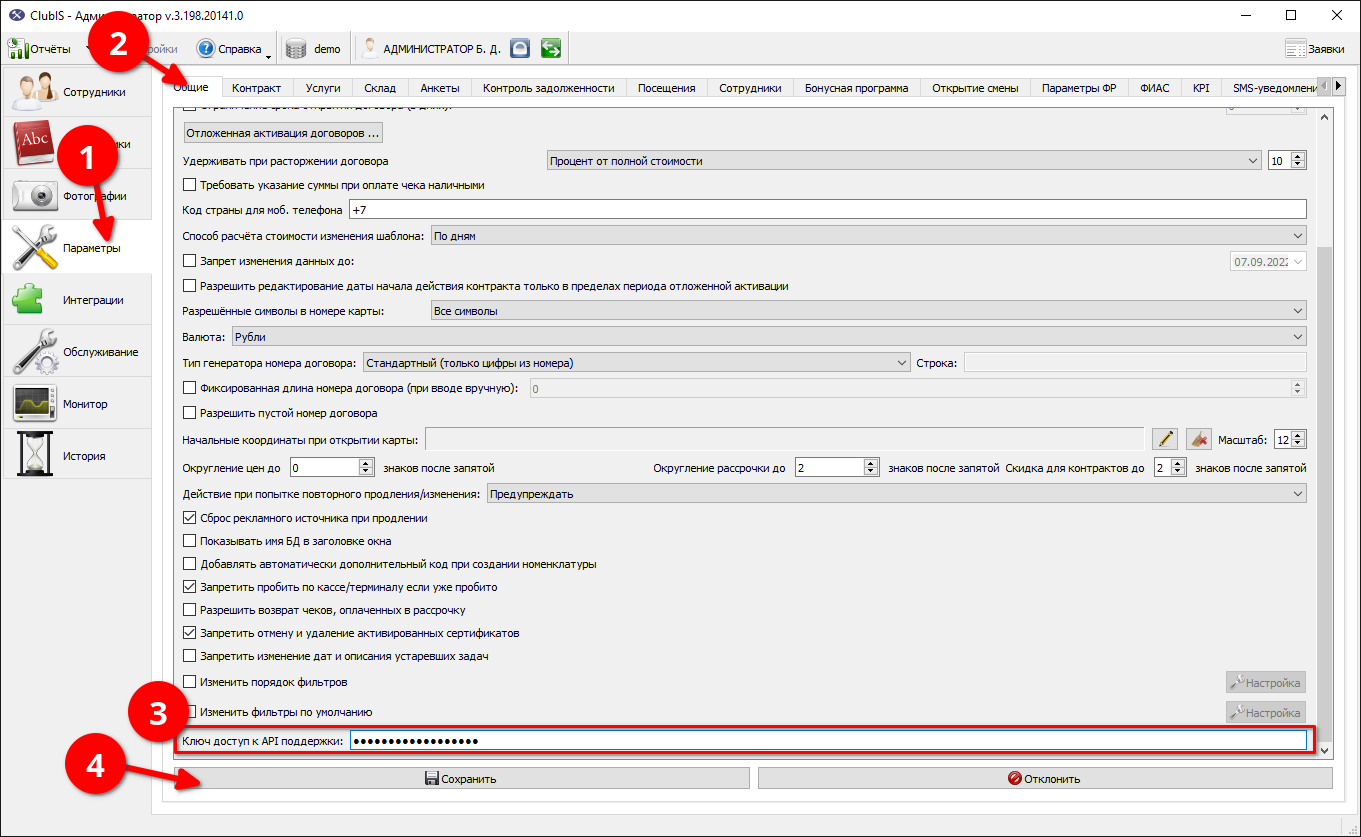Click the Код страны +7 field
Screen dimensions: 1361x837
pos(828,209)
